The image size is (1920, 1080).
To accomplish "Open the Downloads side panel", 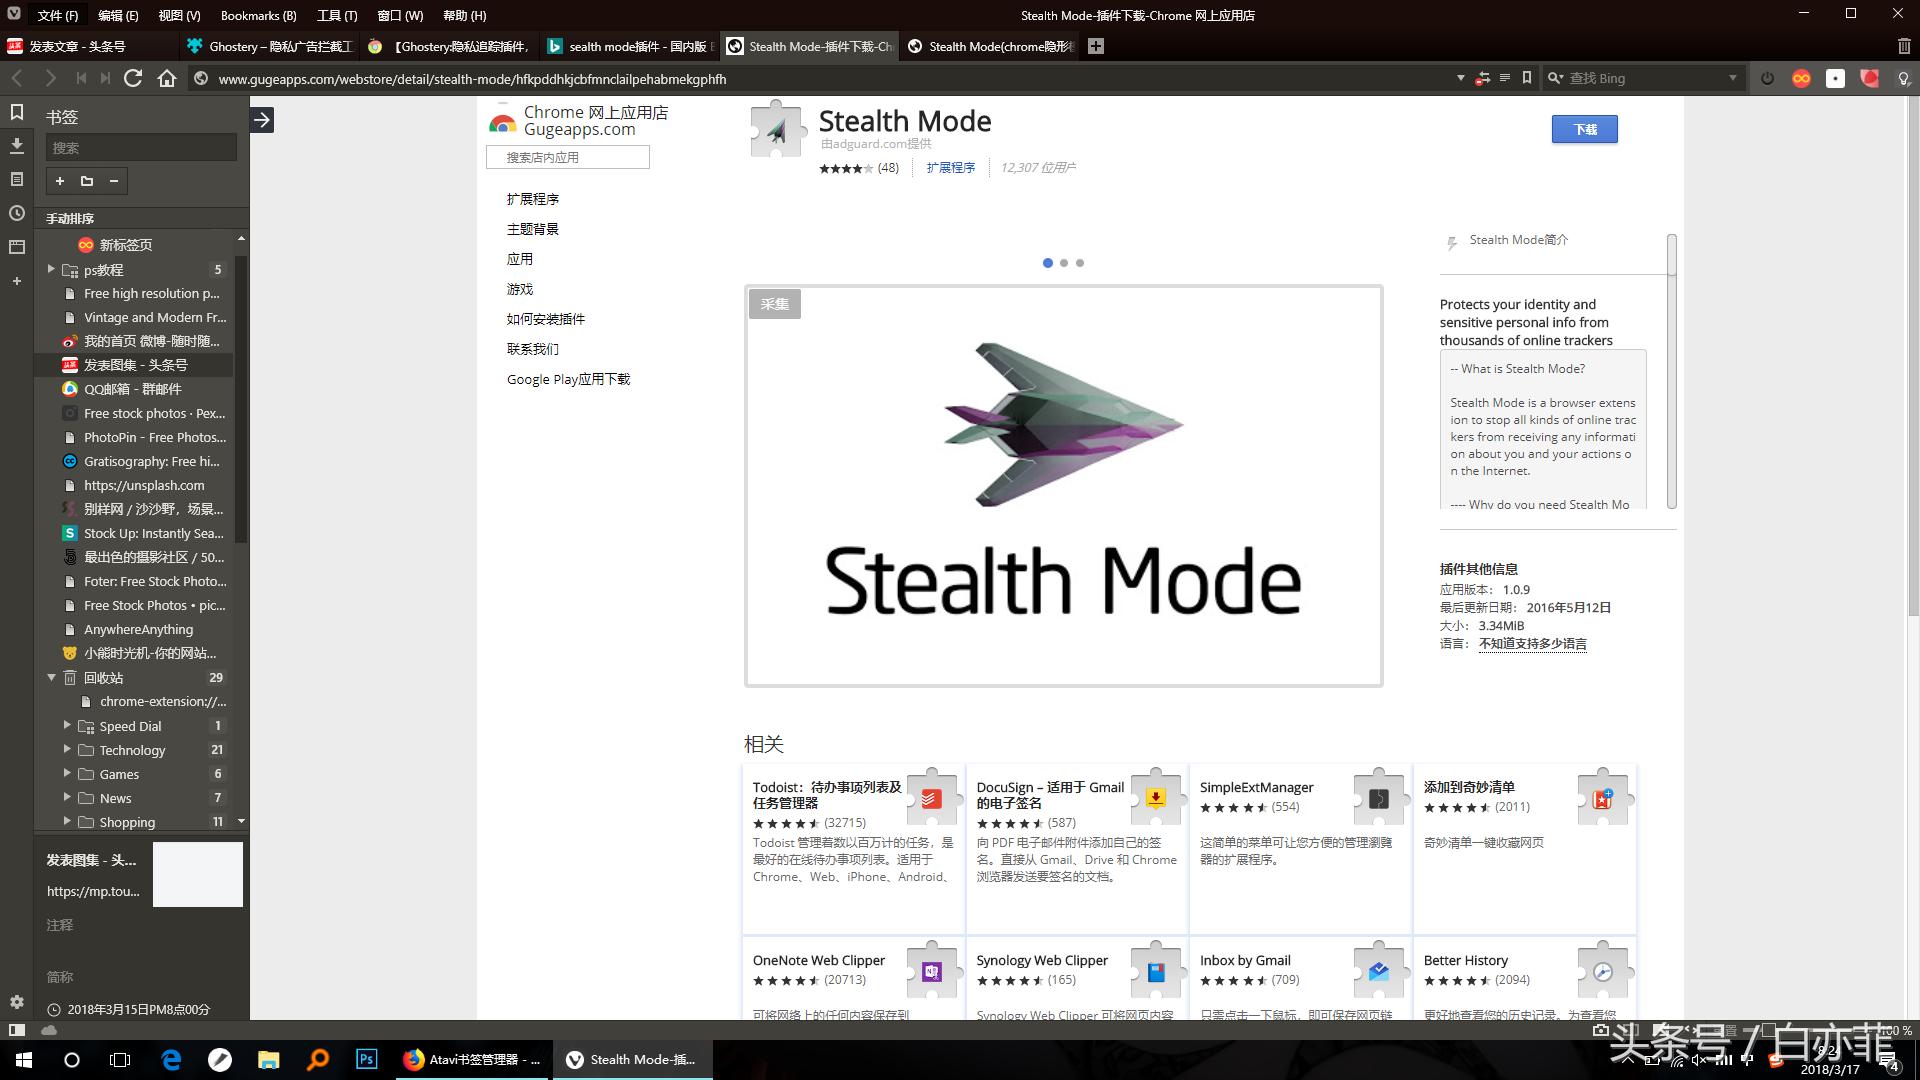I will click(x=16, y=146).
